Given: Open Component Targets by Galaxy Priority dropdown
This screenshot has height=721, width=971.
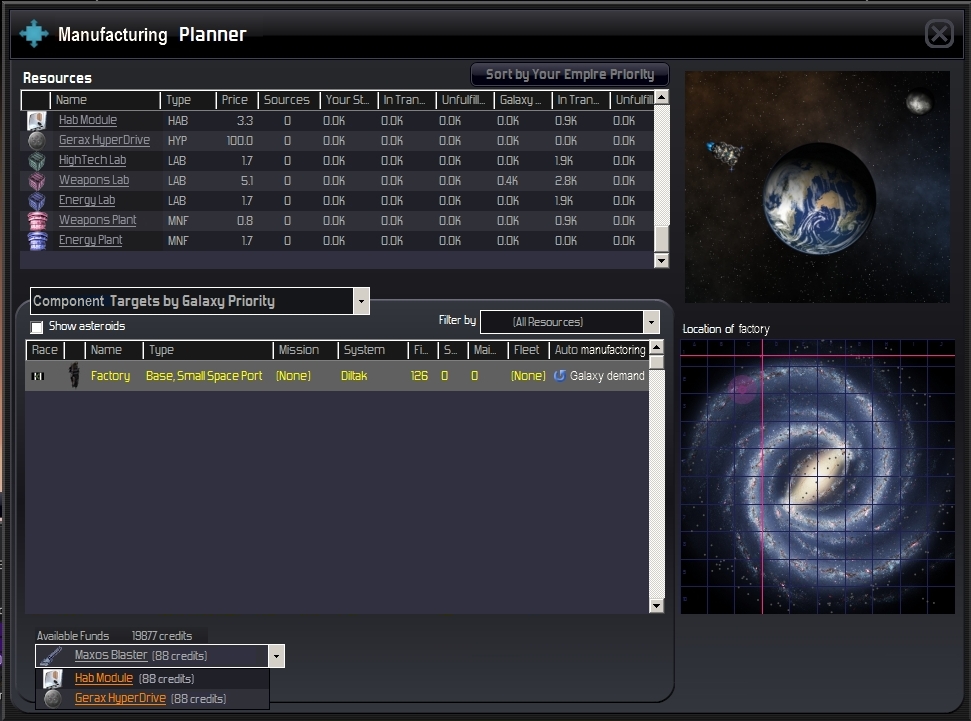Looking at the screenshot, I should point(361,301).
